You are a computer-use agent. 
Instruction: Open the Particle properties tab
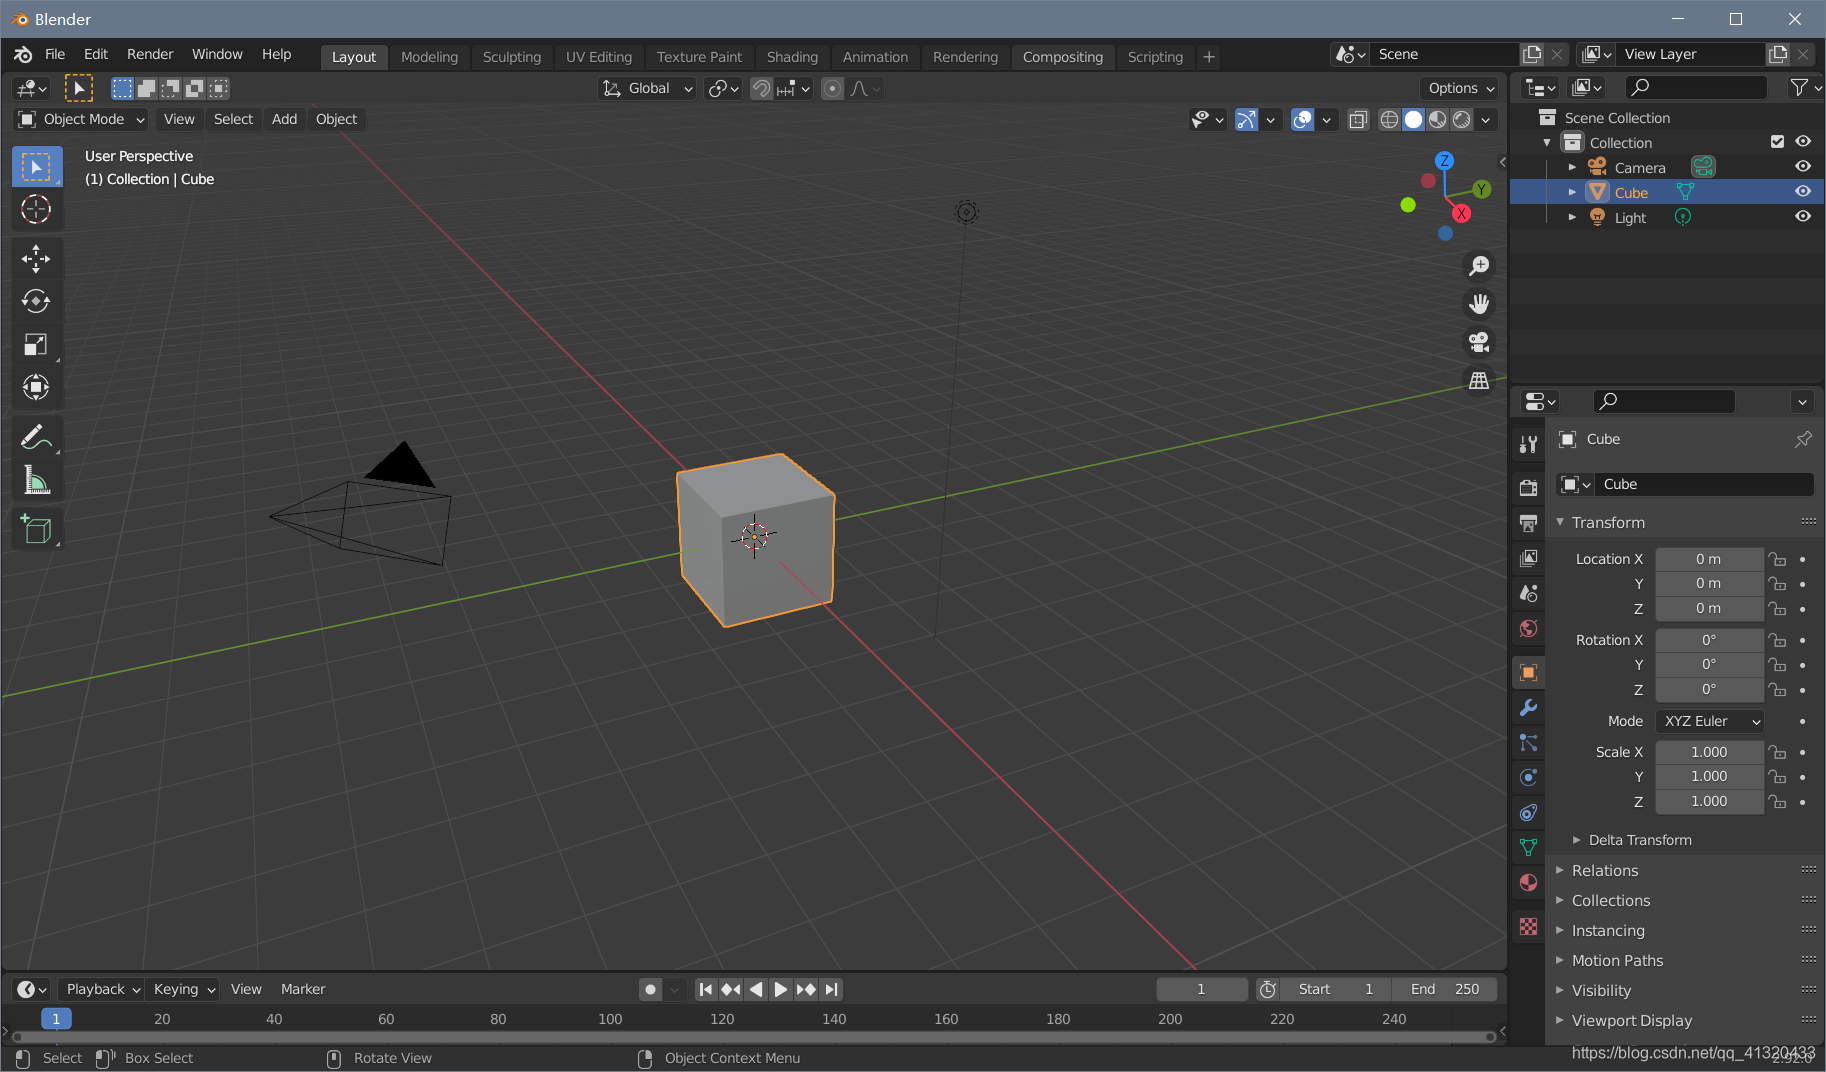(1528, 743)
